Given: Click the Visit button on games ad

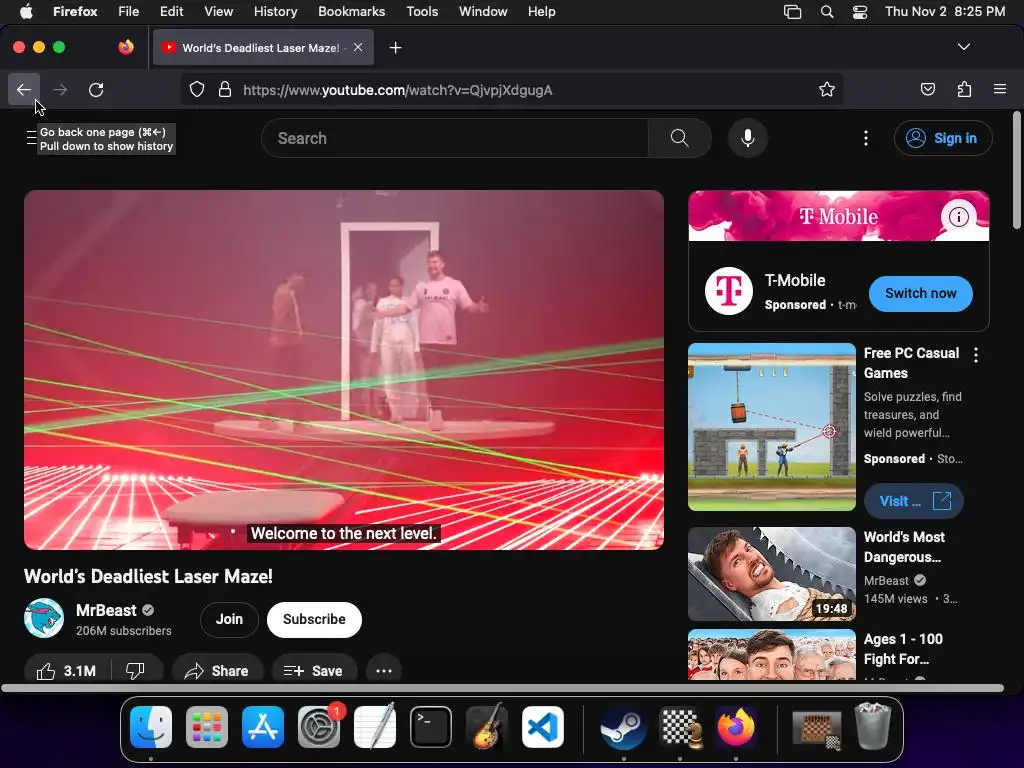Looking at the screenshot, I should [x=914, y=501].
